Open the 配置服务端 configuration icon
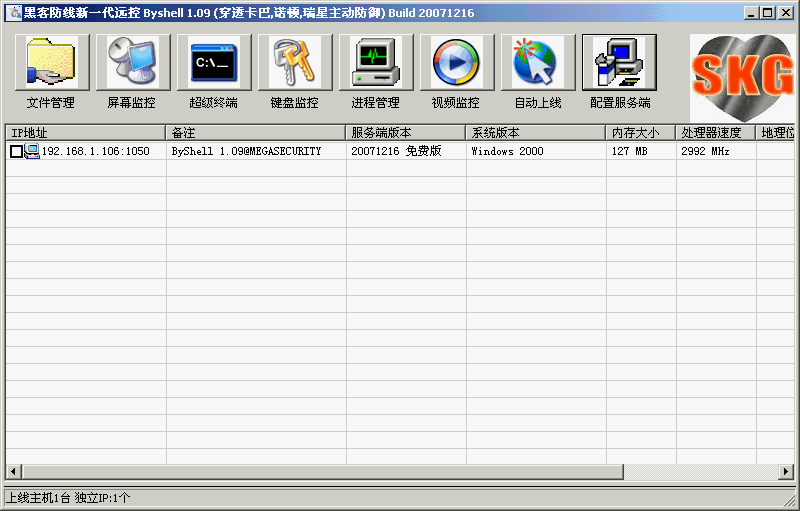Screen dimensions: 800x511 click(x=619, y=63)
